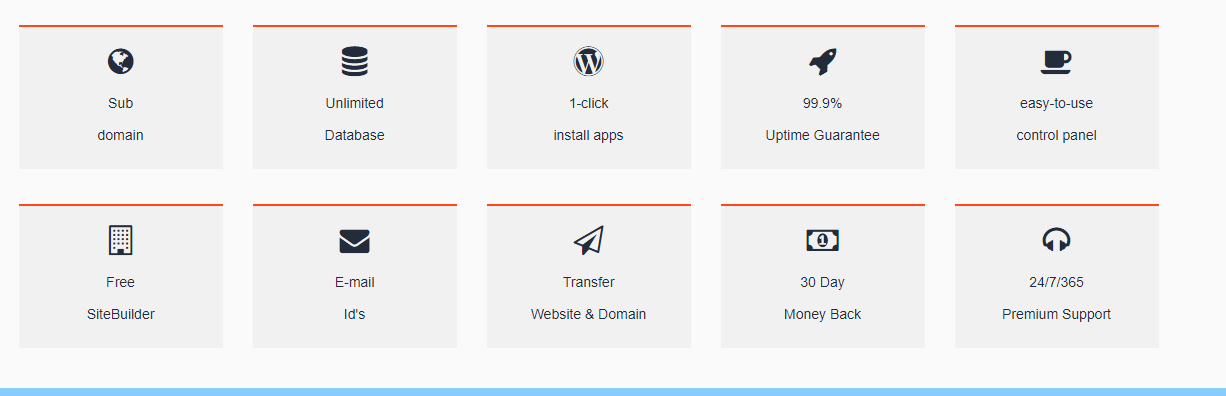This screenshot has width=1226, height=396.
Task: Click the '24/7/365' text
Action: [1057, 282]
